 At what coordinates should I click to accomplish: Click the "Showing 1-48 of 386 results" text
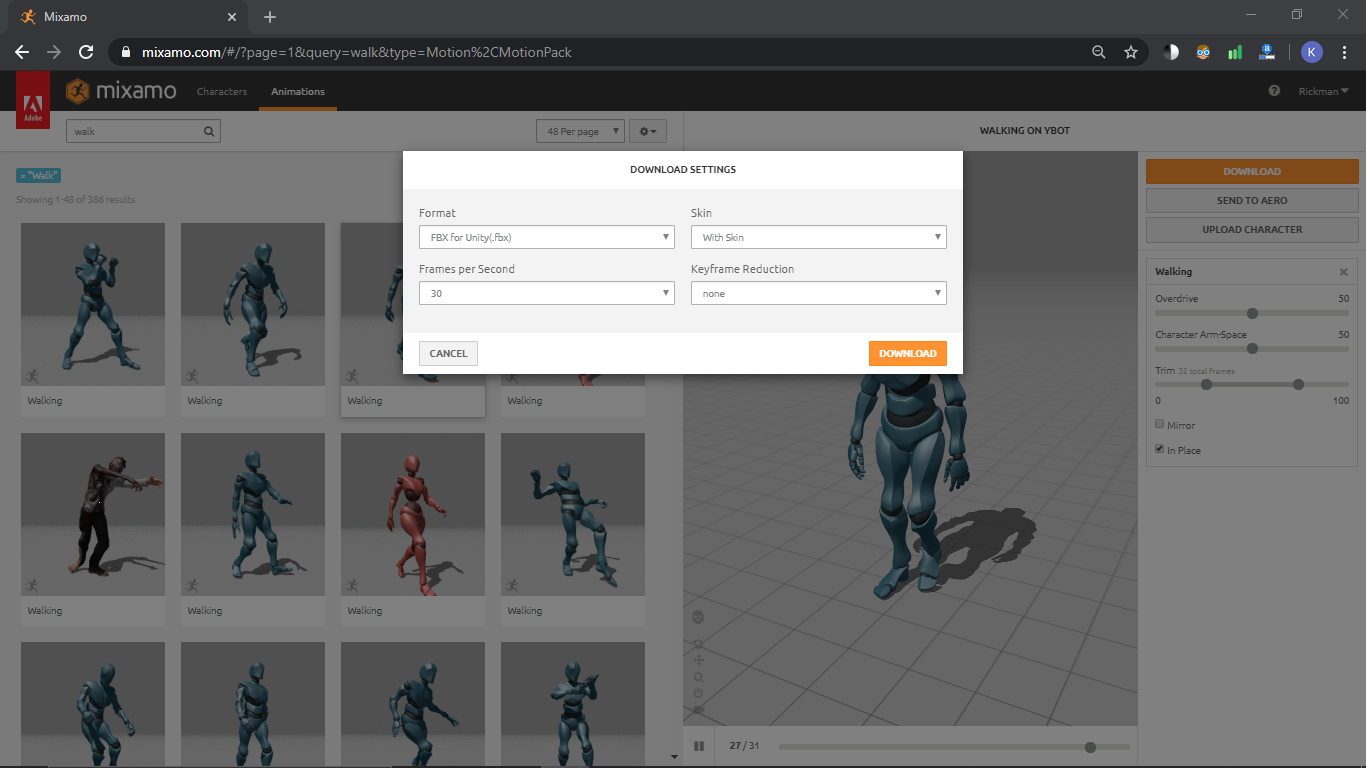pyautogui.click(x=76, y=200)
